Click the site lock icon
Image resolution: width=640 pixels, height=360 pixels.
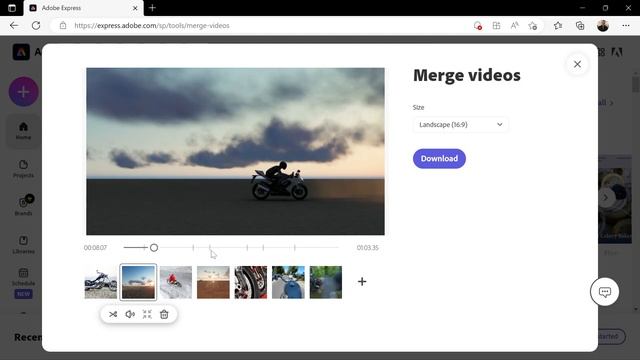tap(63, 25)
